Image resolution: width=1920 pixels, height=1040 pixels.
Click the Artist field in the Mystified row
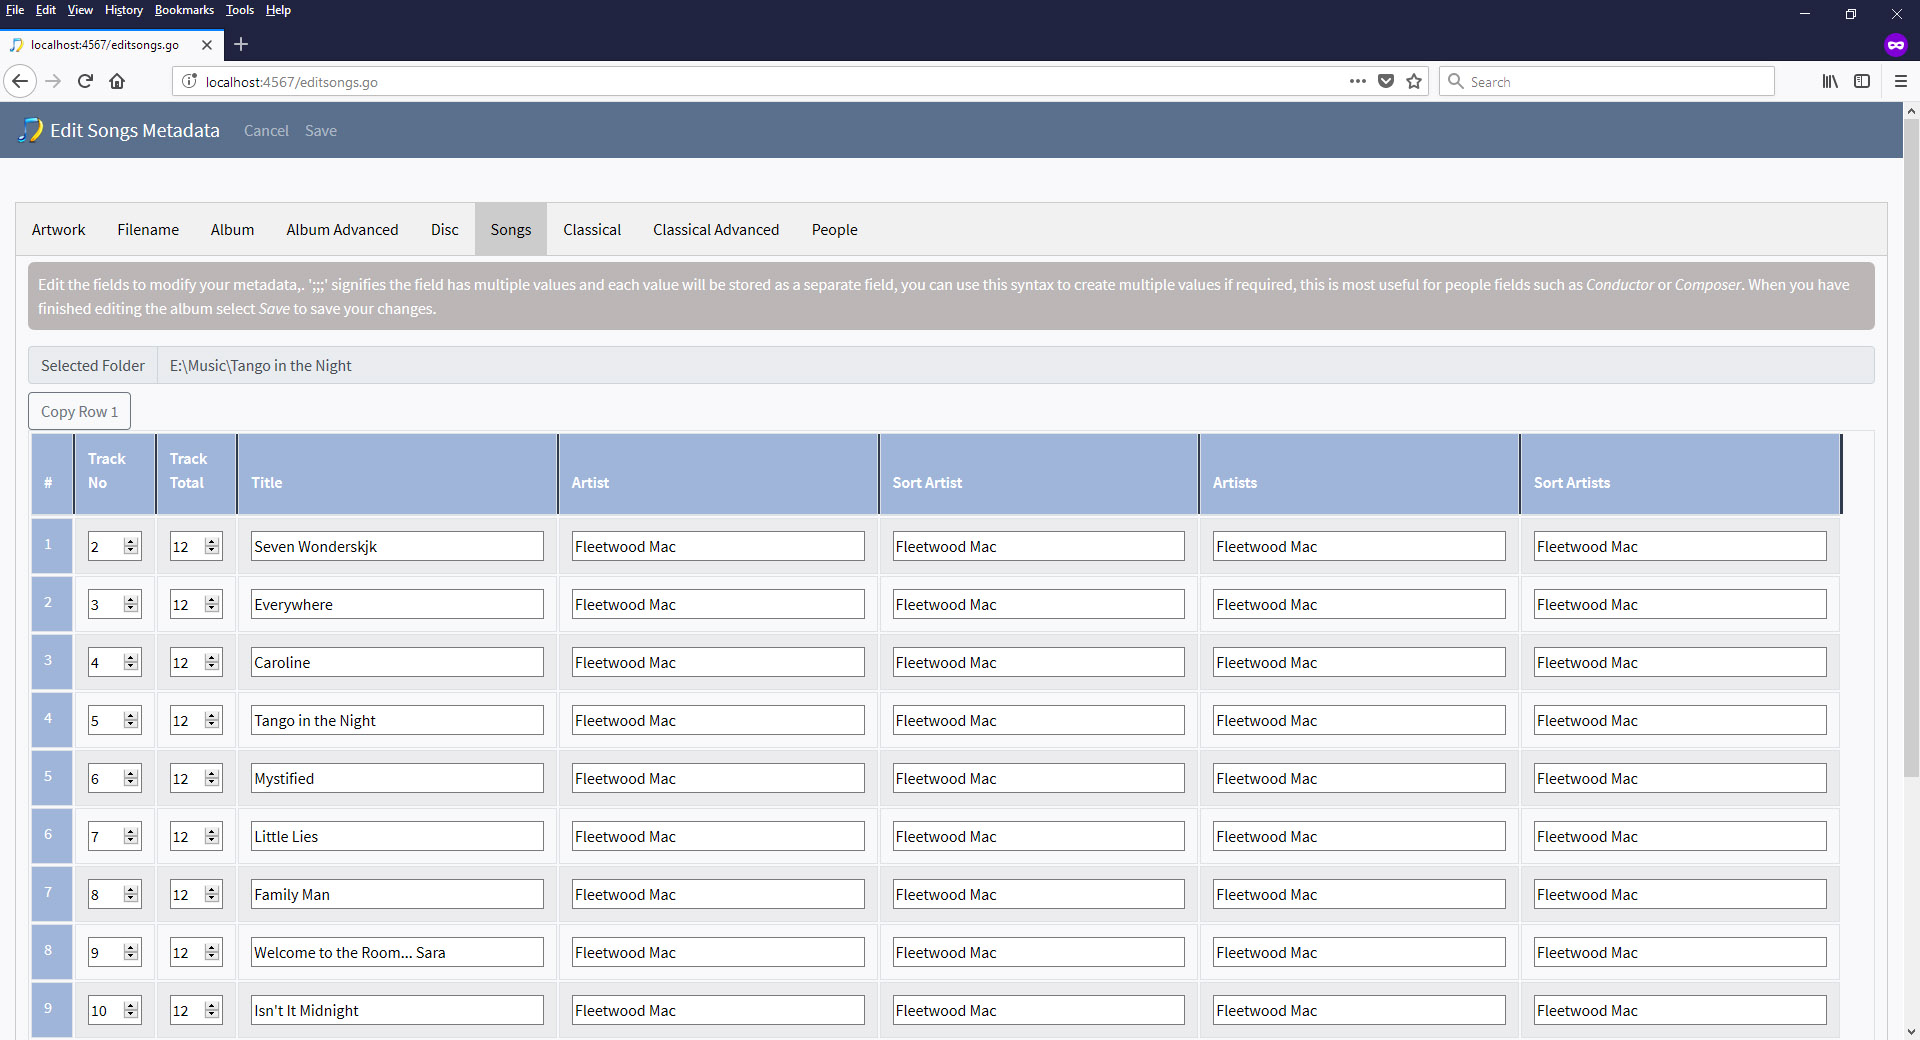pos(718,778)
